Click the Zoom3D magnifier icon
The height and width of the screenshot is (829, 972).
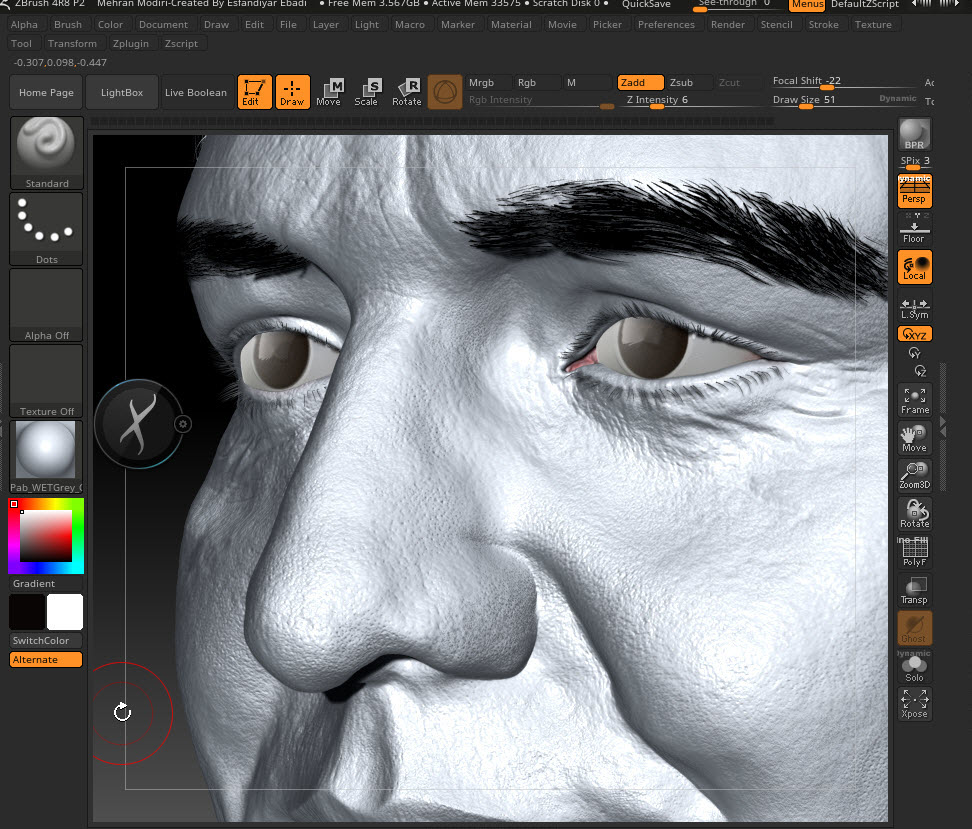click(914, 476)
